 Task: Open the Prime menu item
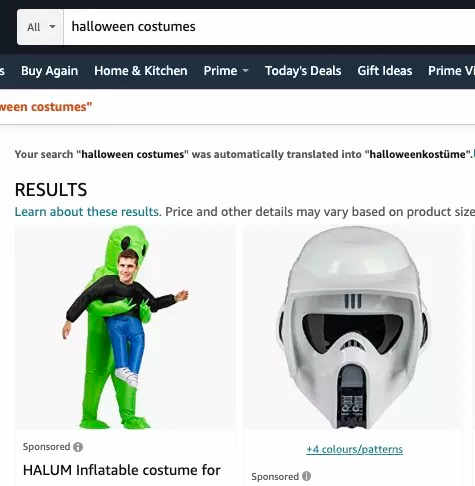pos(220,71)
